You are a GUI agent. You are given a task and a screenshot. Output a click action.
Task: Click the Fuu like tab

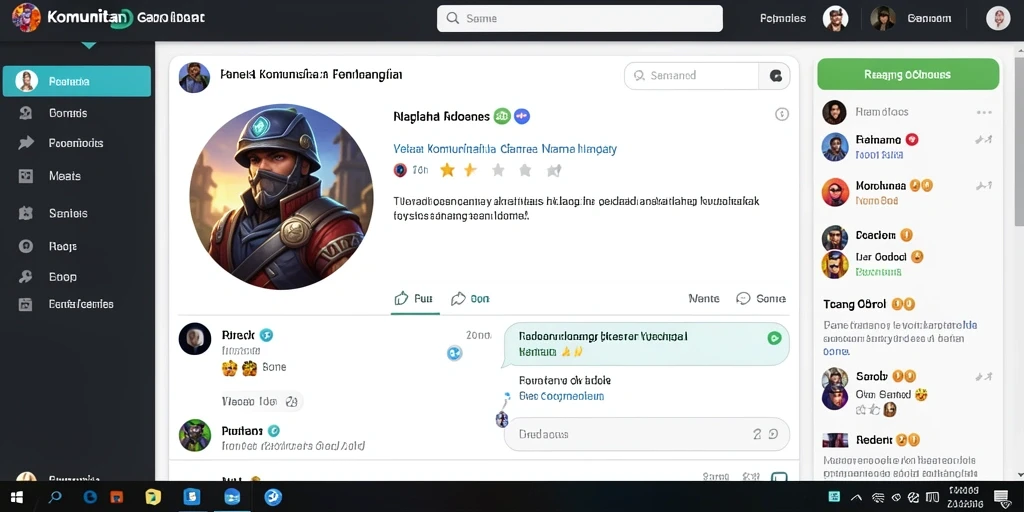[x=414, y=298]
